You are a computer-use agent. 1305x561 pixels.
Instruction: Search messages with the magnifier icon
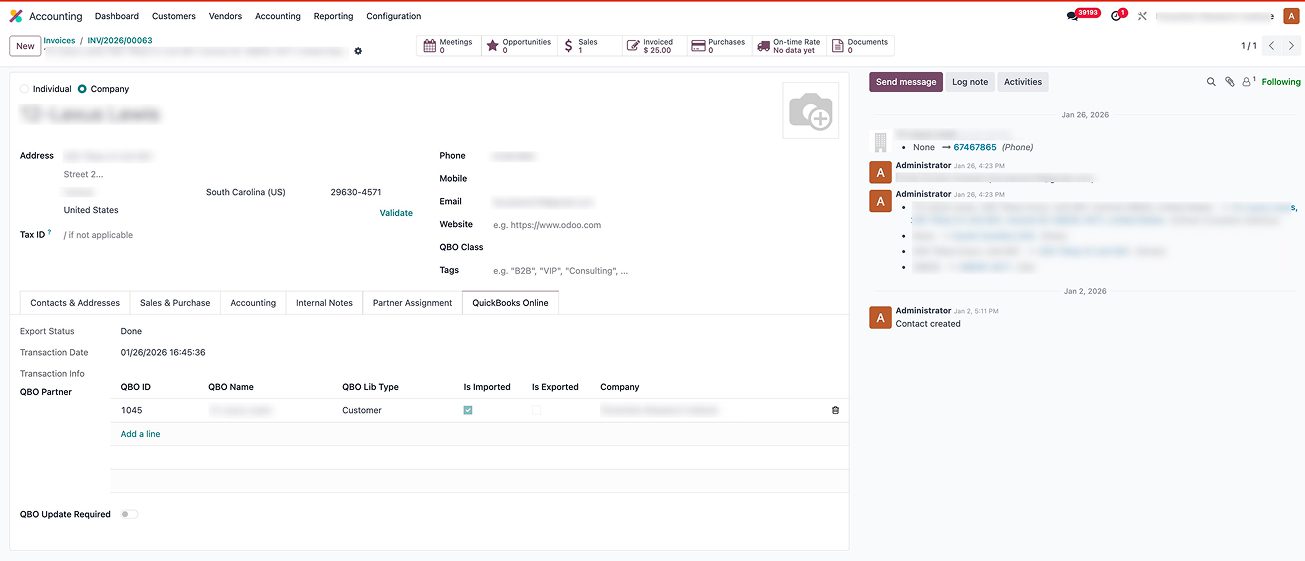click(1211, 82)
